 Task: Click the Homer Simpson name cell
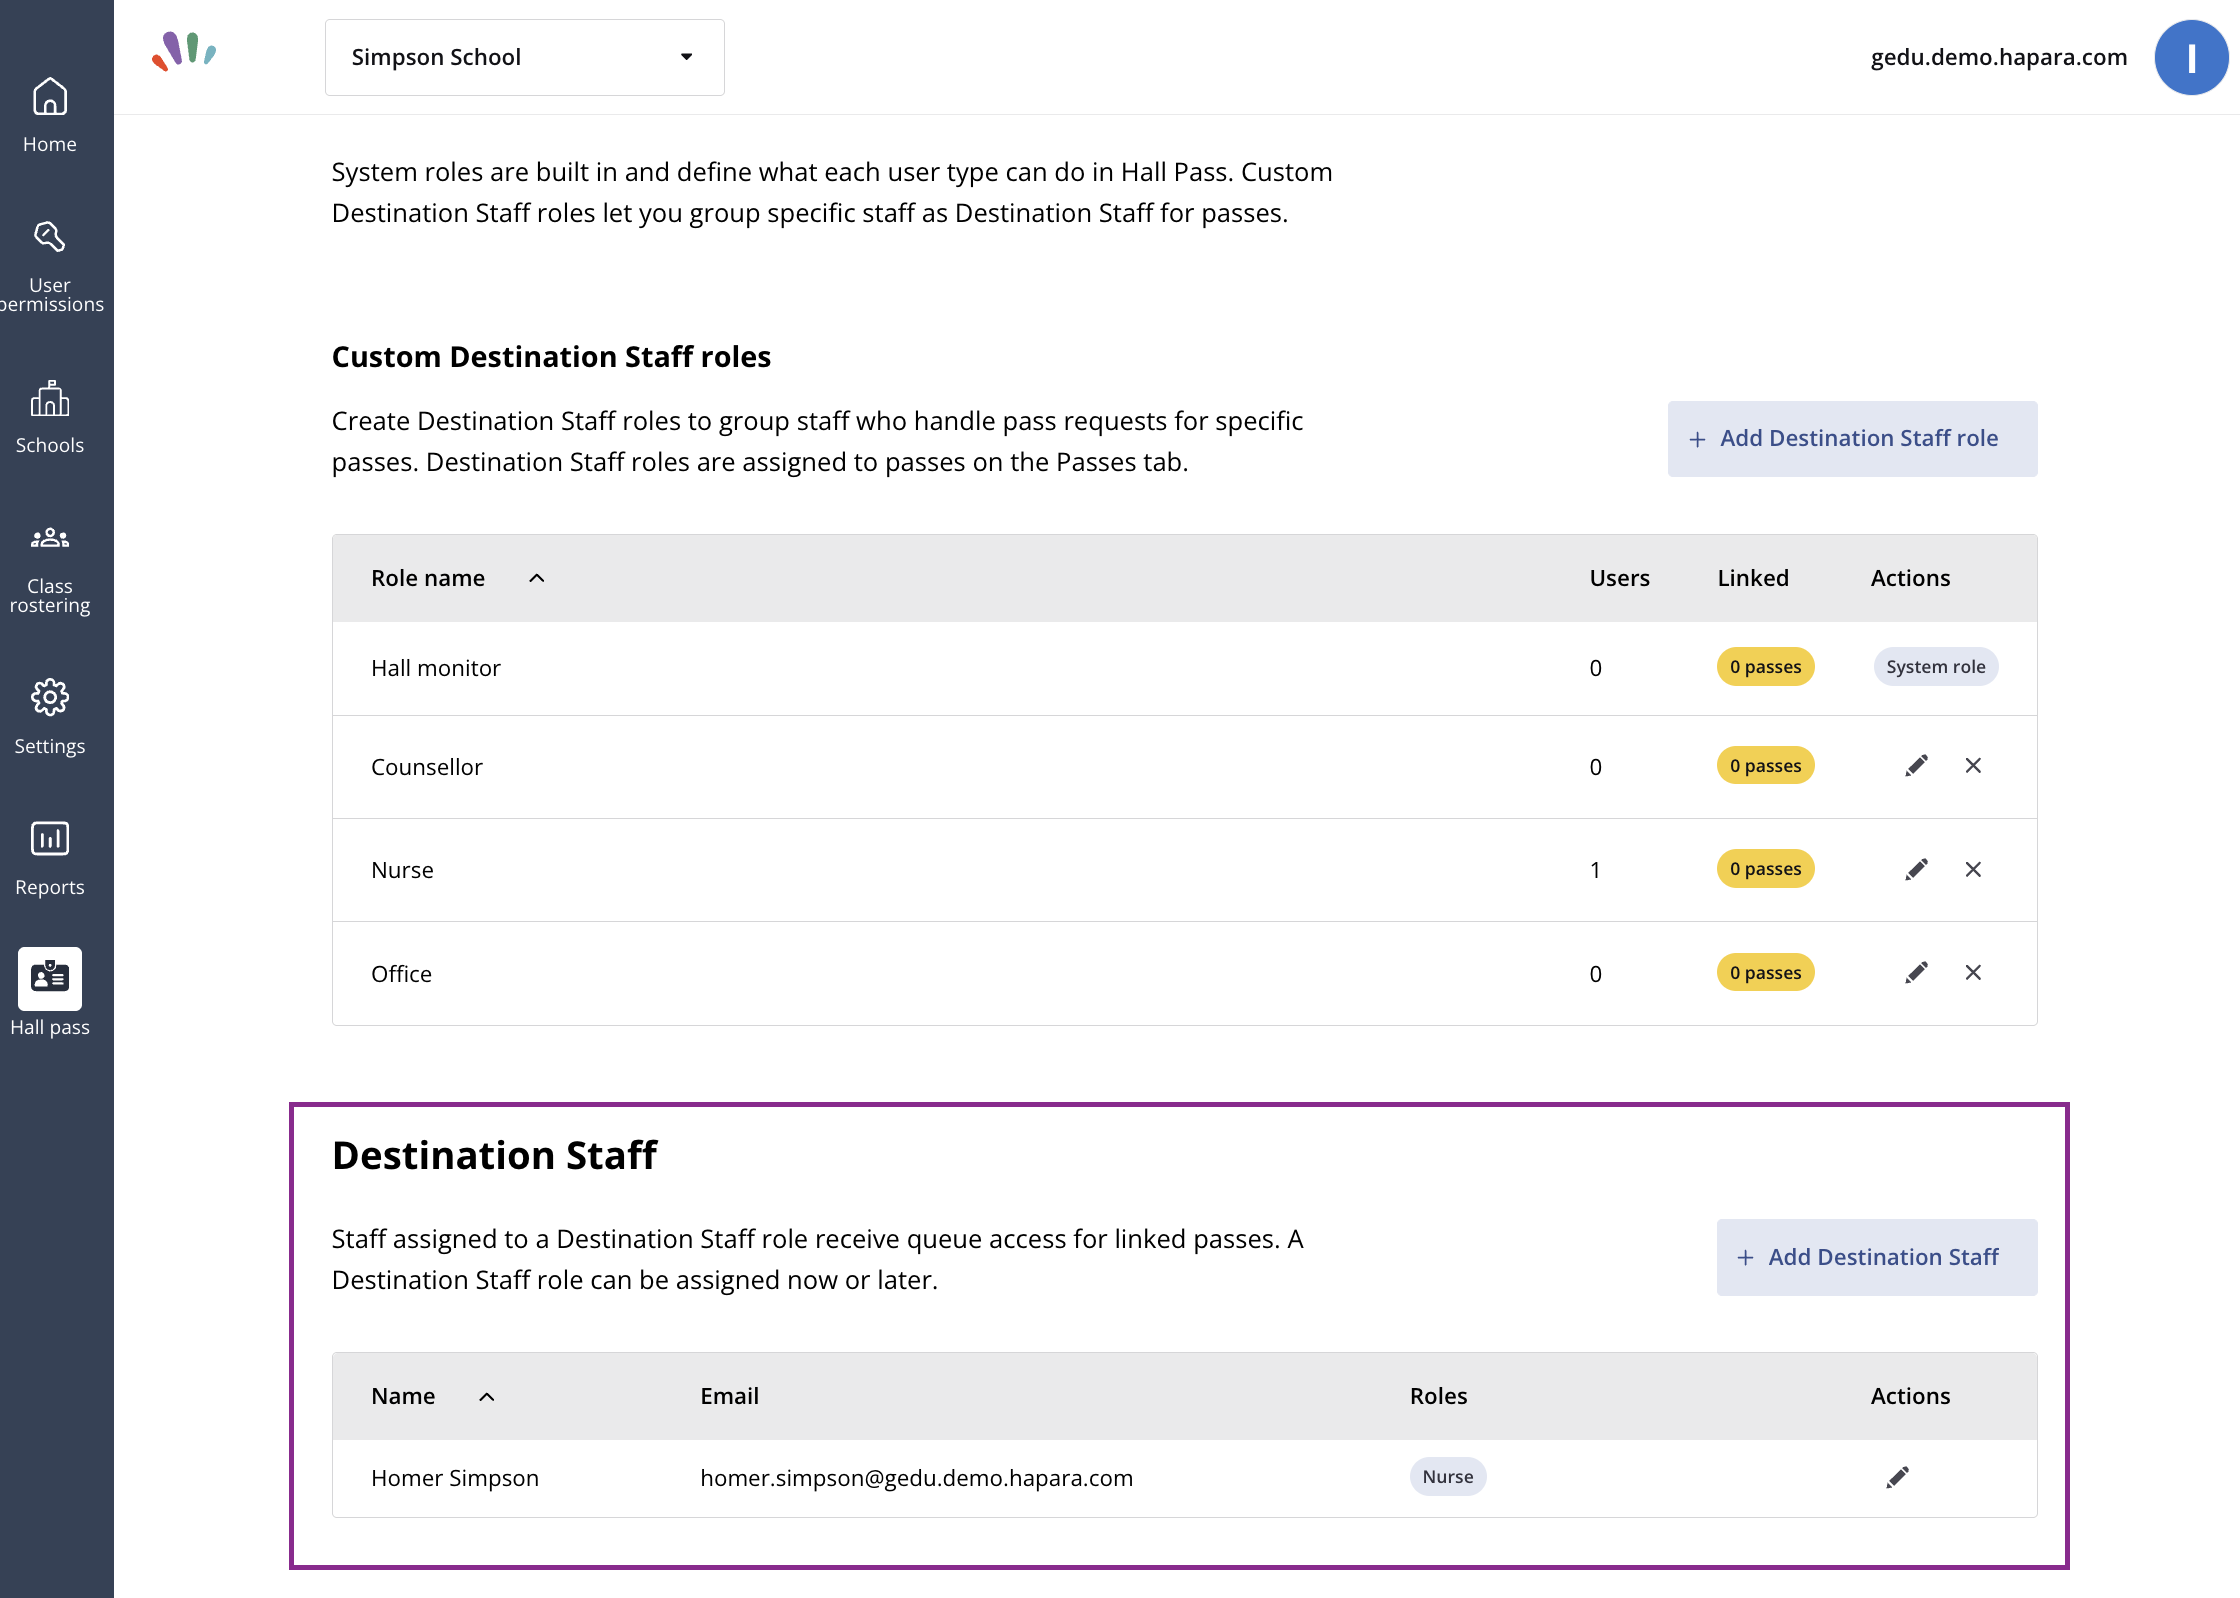454,1477
